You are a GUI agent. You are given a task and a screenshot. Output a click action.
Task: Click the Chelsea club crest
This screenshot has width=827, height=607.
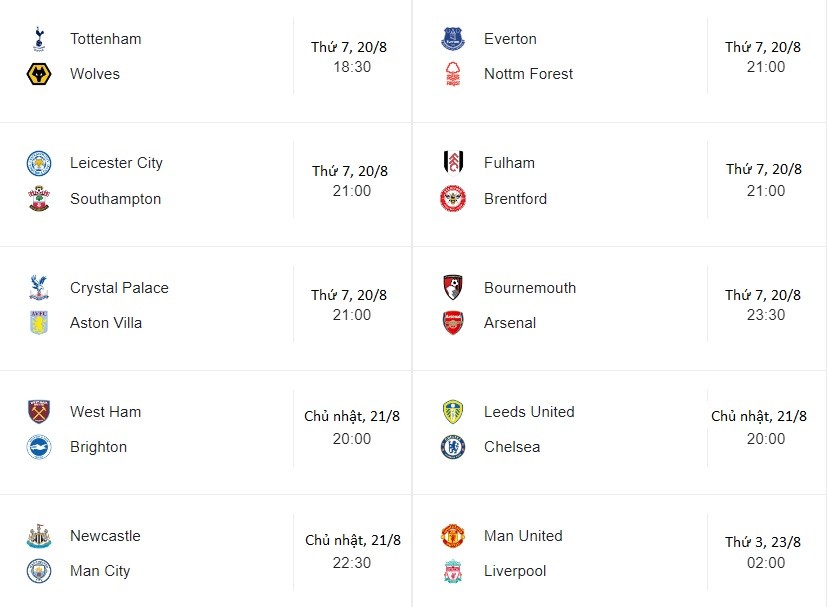coord(453,447)
